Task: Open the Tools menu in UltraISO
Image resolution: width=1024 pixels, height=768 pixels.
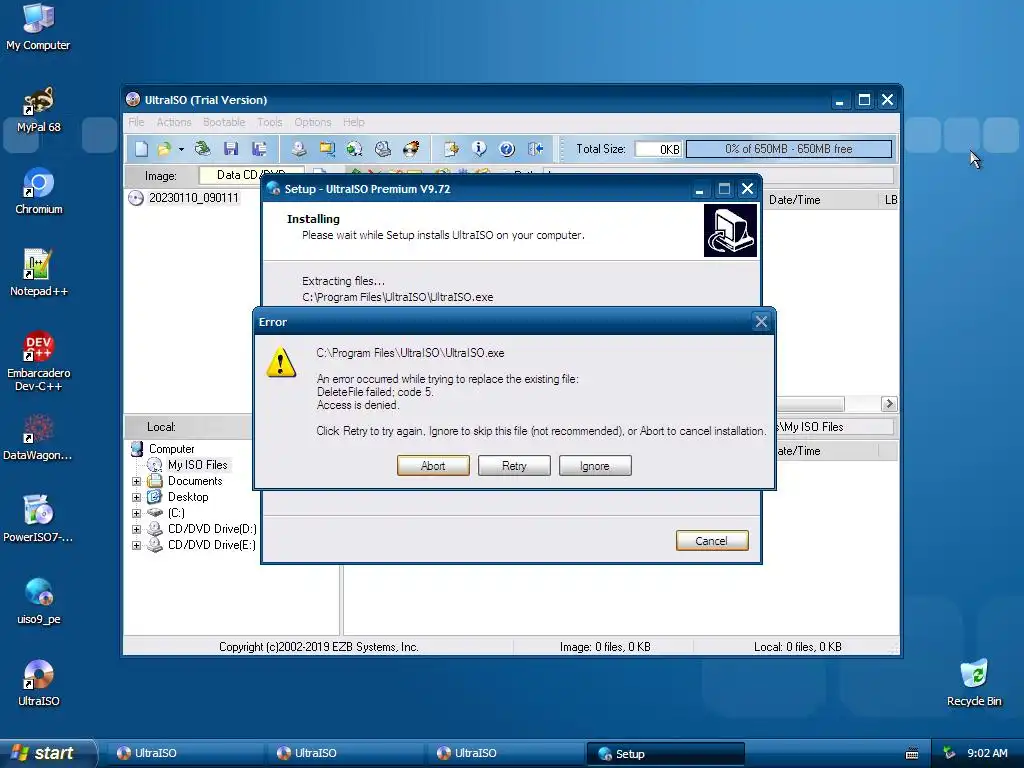Action: pos(270,122)
